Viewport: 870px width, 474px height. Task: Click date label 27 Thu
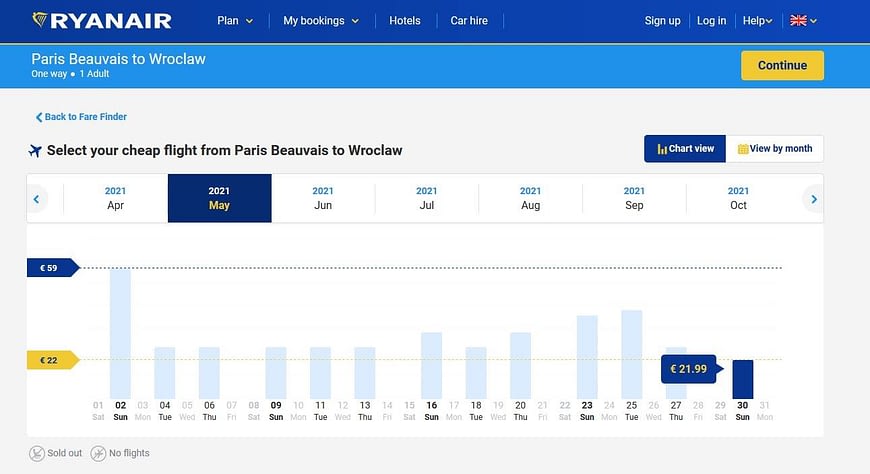point(676,411)
